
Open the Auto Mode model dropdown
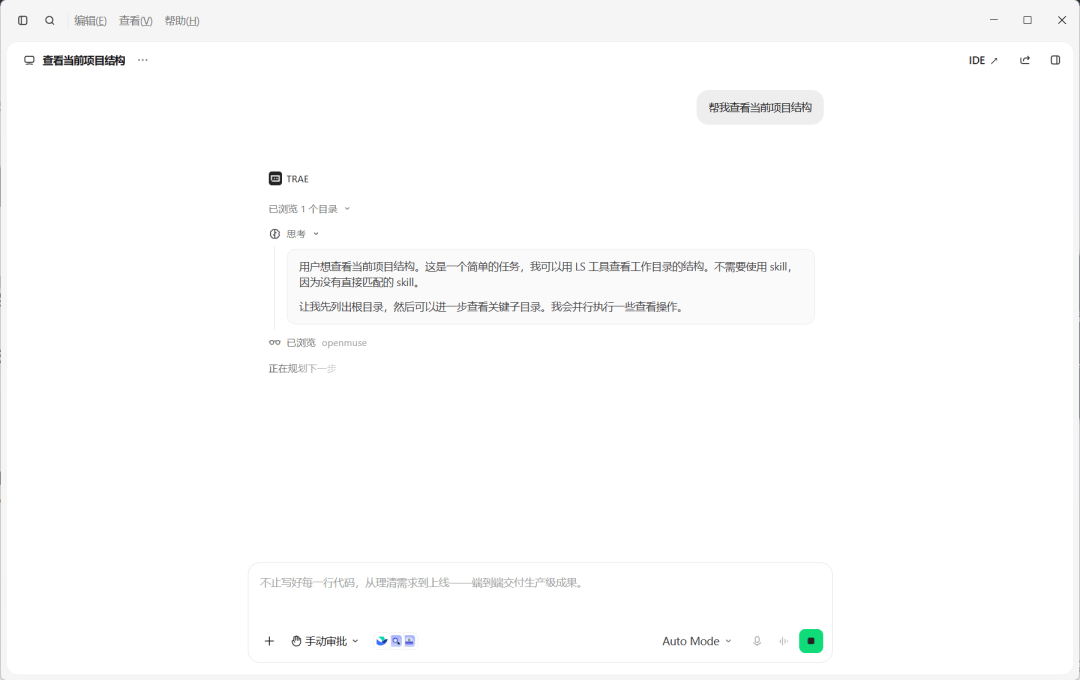[x=696, y=641]
